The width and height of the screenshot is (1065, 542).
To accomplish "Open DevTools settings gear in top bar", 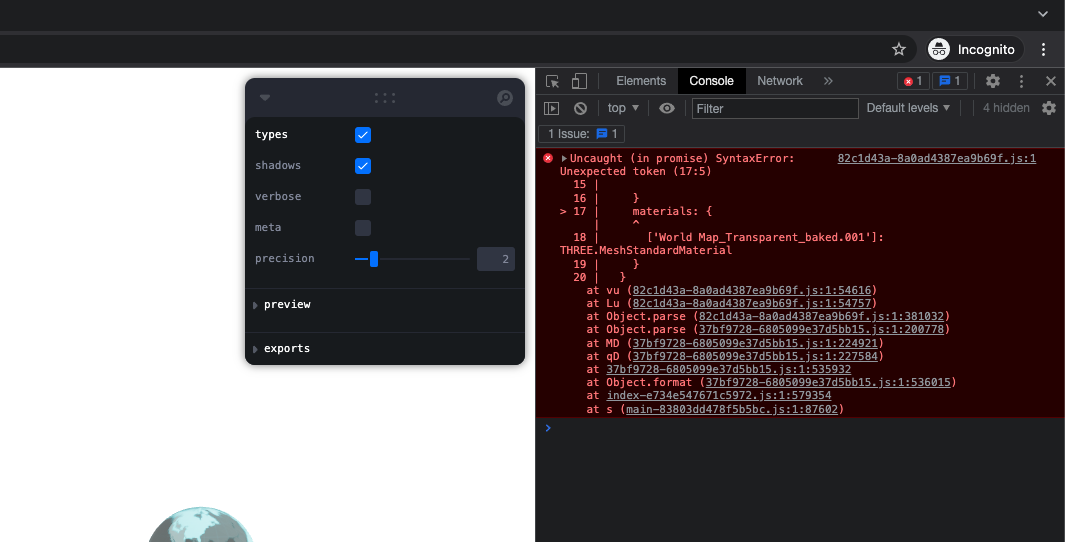I will pos(992,81).
